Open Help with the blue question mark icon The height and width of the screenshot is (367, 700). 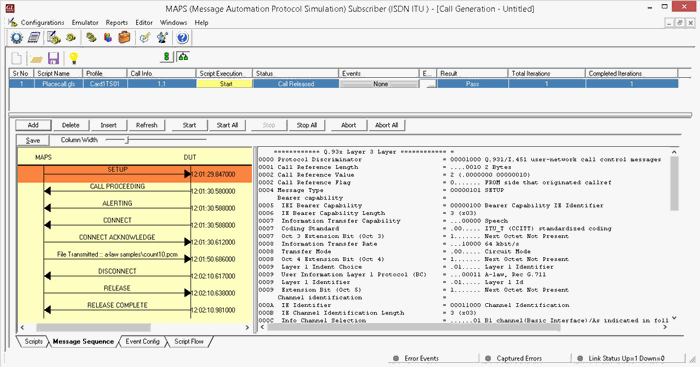[x=182, y=38]
